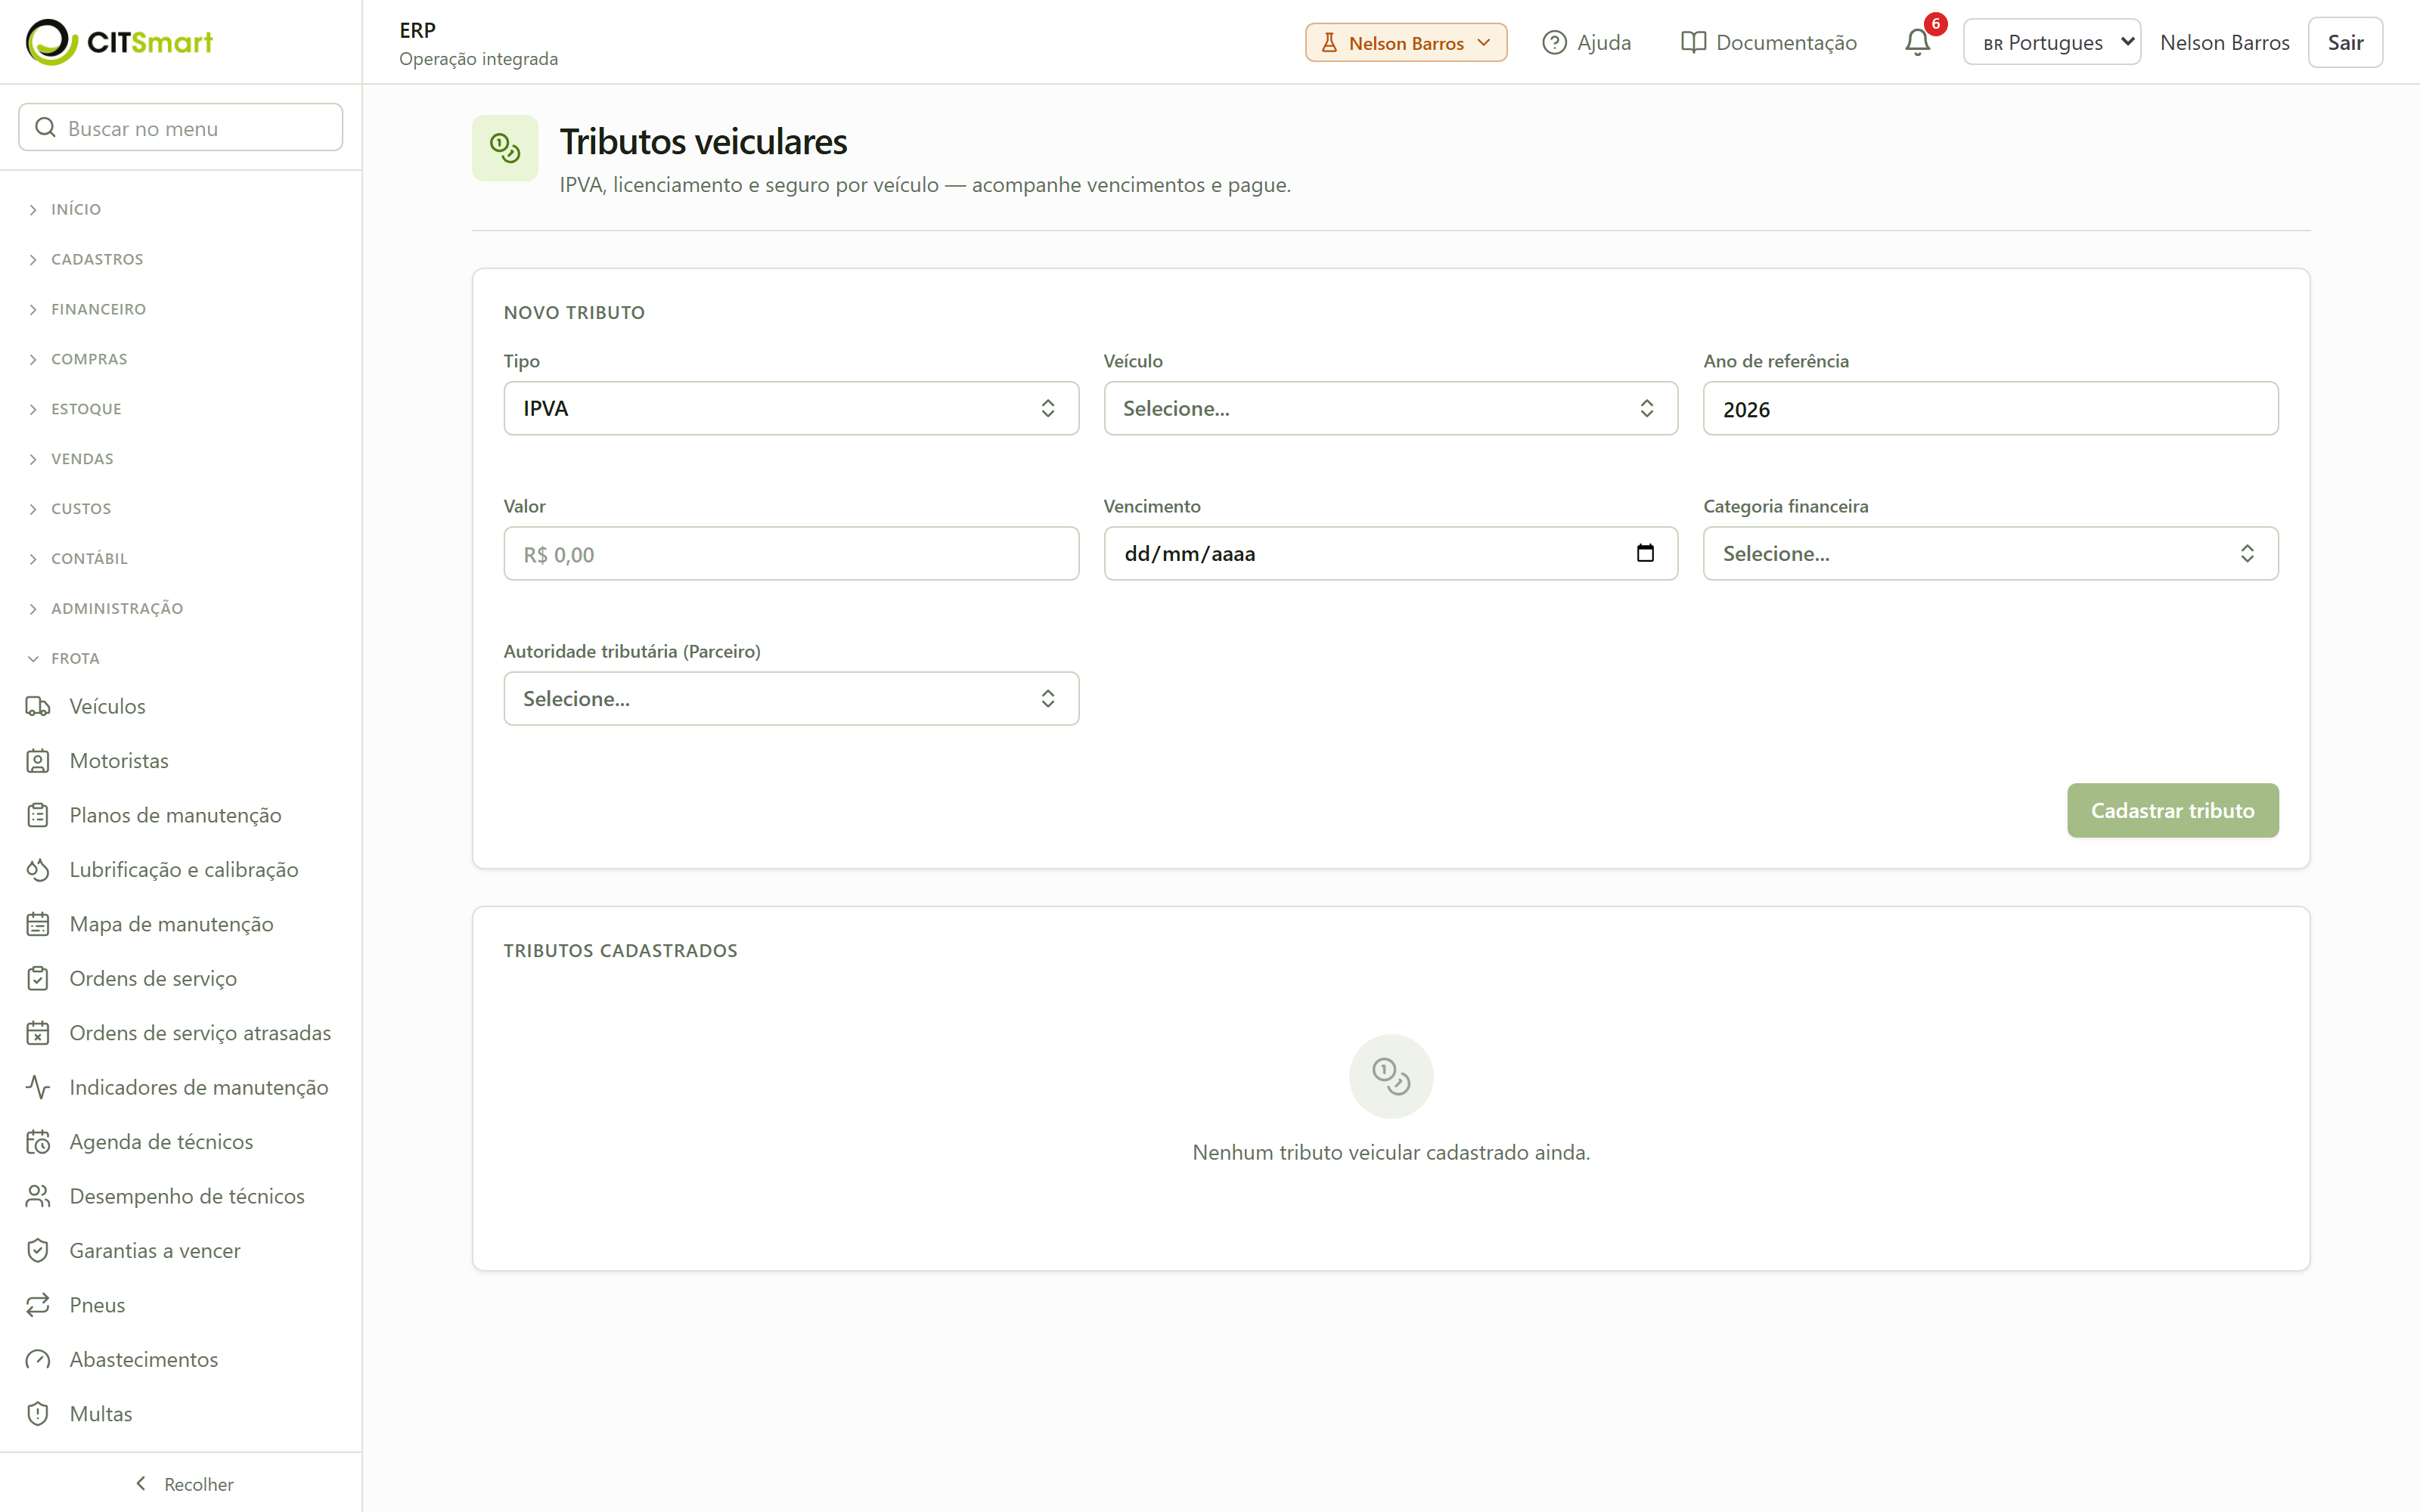Click the Indicadores de manutenção activity icon

point(38,1087)
